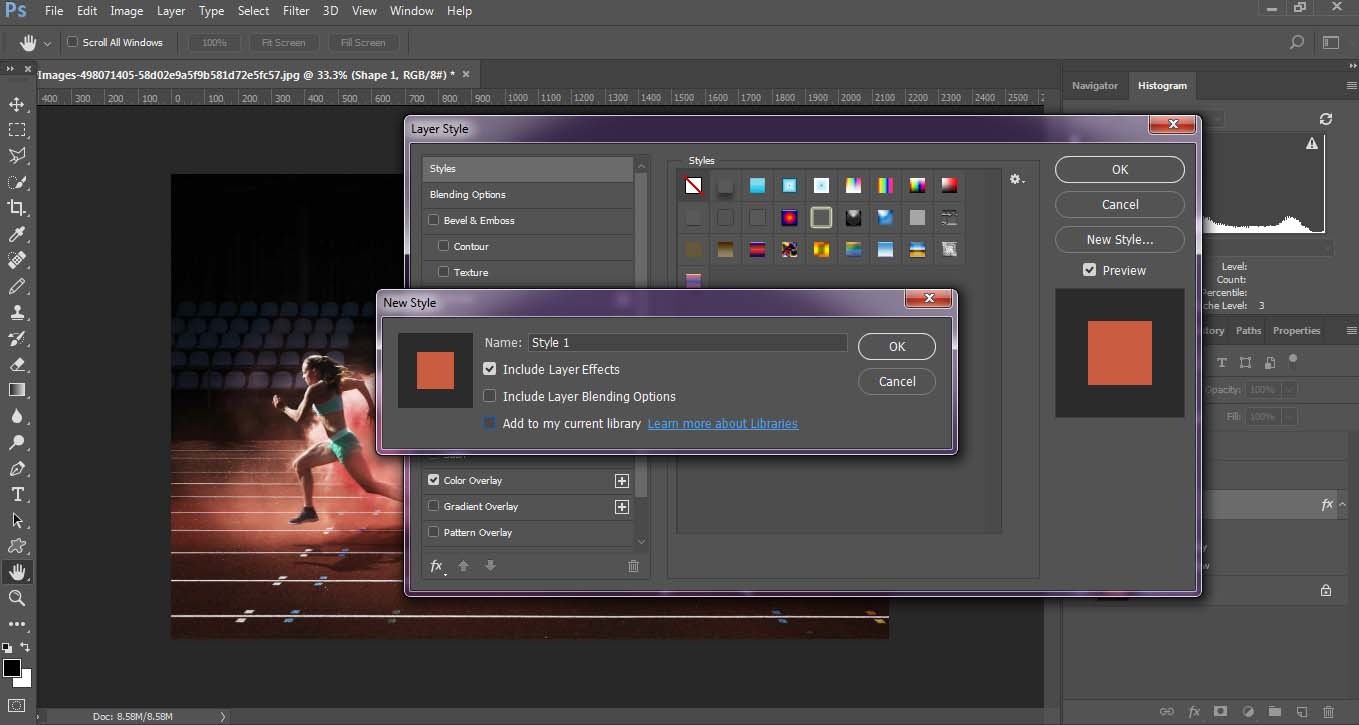This screenshot has height=725, width=1359.
Task: Click the plus button beside Color Overlay
Action: click(x=622, y=481)
